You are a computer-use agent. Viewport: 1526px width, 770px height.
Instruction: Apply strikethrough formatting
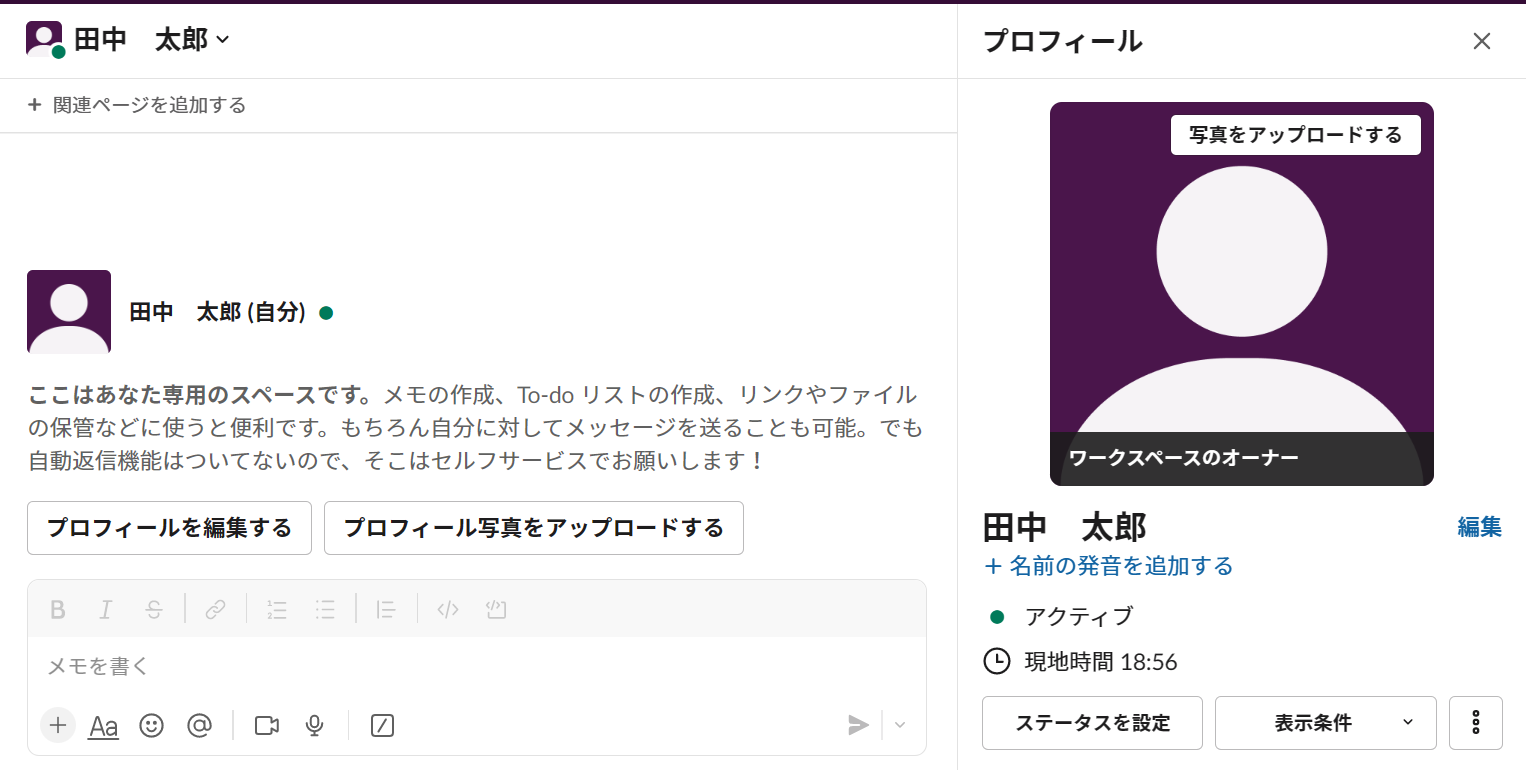[x=155, y=609]
